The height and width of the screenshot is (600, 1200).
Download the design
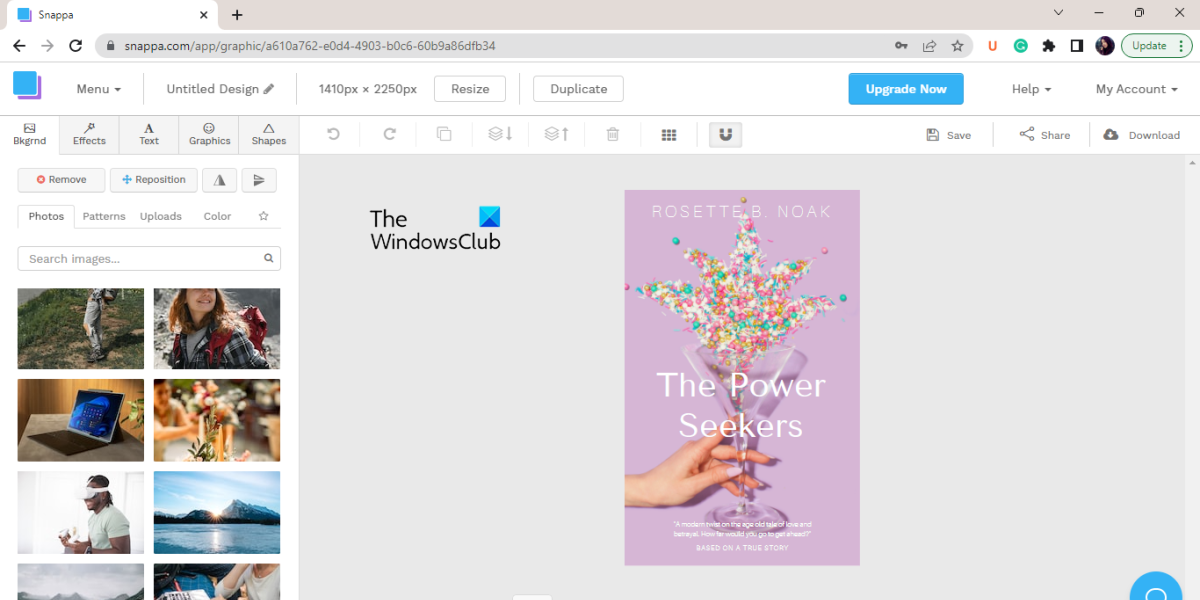tap(1142, 135)
